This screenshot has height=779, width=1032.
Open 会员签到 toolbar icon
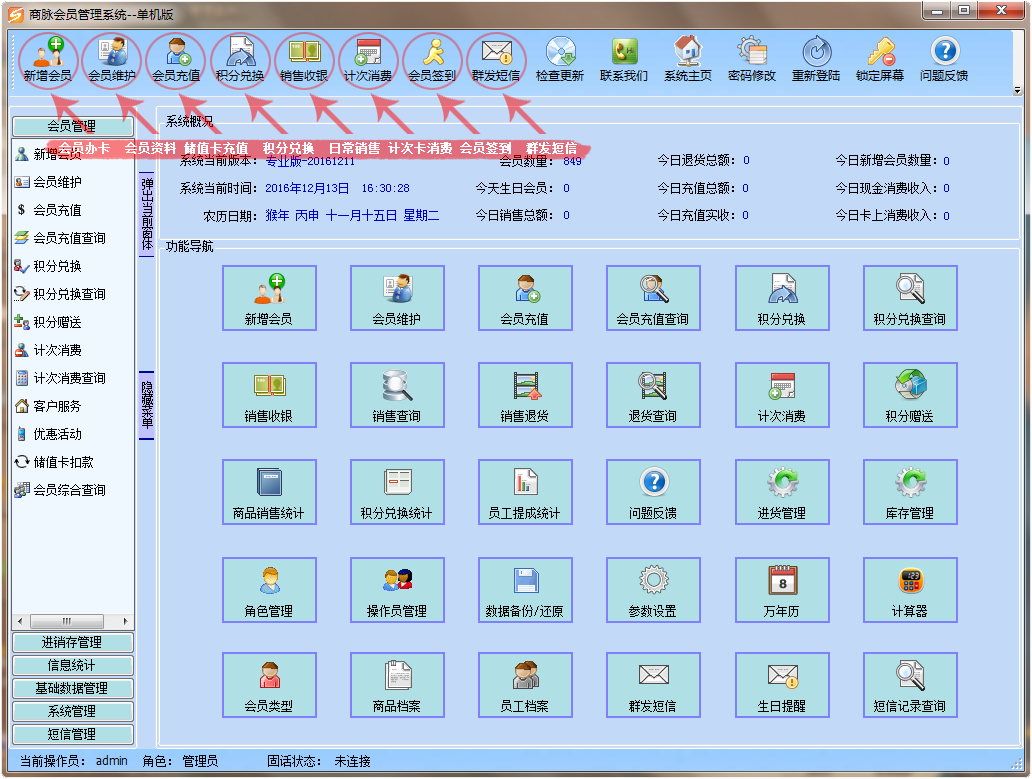pos(432,59)
